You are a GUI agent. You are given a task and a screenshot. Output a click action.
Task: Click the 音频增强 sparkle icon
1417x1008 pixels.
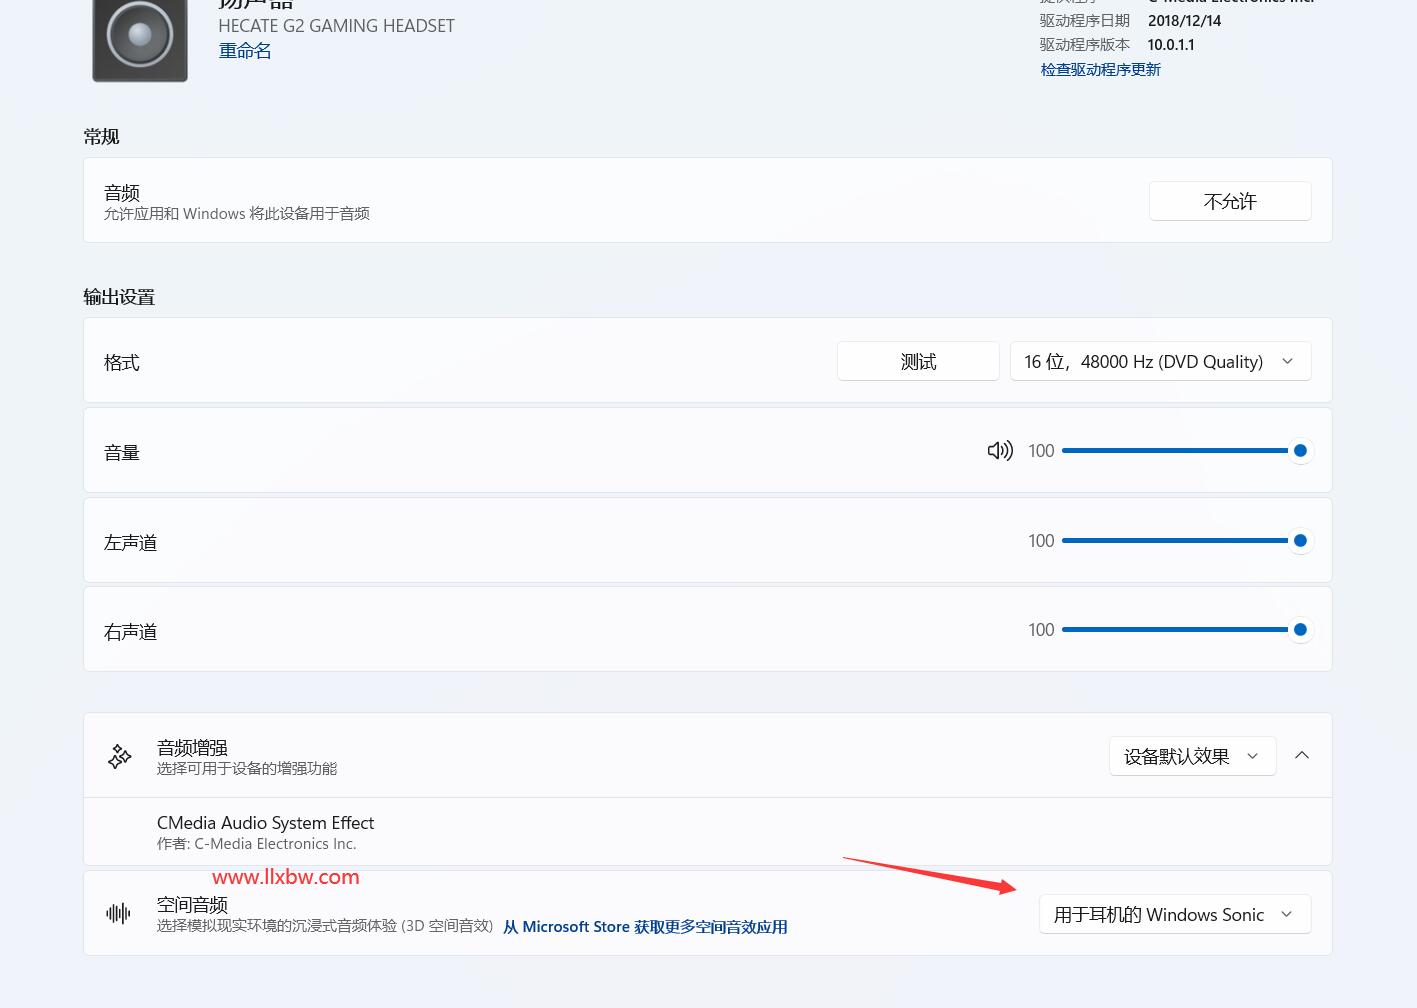click(x=120, y=756)
